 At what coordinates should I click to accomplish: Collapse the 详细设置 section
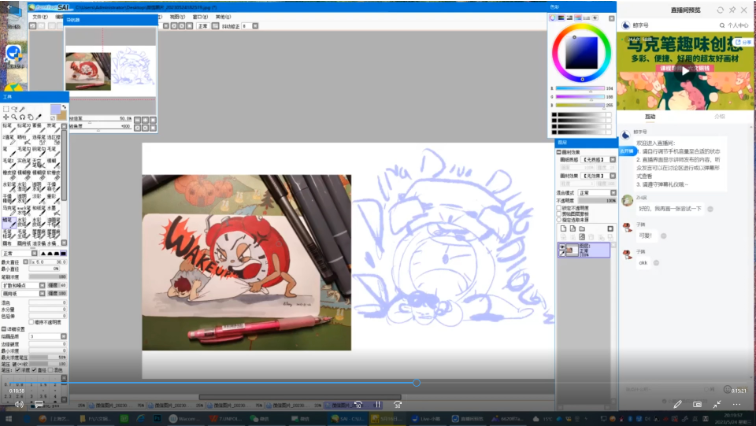4,329
